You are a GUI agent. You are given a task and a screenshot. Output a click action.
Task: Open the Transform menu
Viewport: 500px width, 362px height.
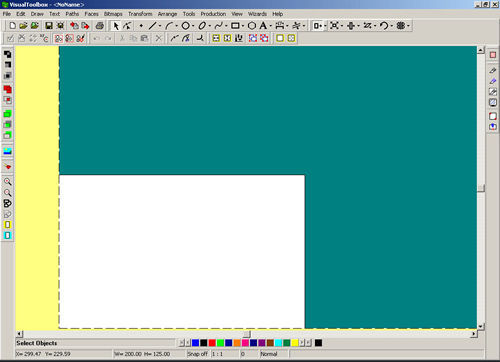[x=140, y=14]
